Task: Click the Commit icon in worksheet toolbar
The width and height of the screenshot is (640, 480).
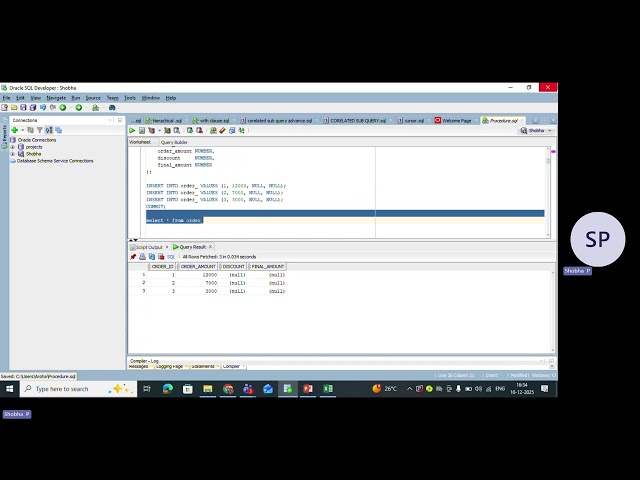Action: 190,131
